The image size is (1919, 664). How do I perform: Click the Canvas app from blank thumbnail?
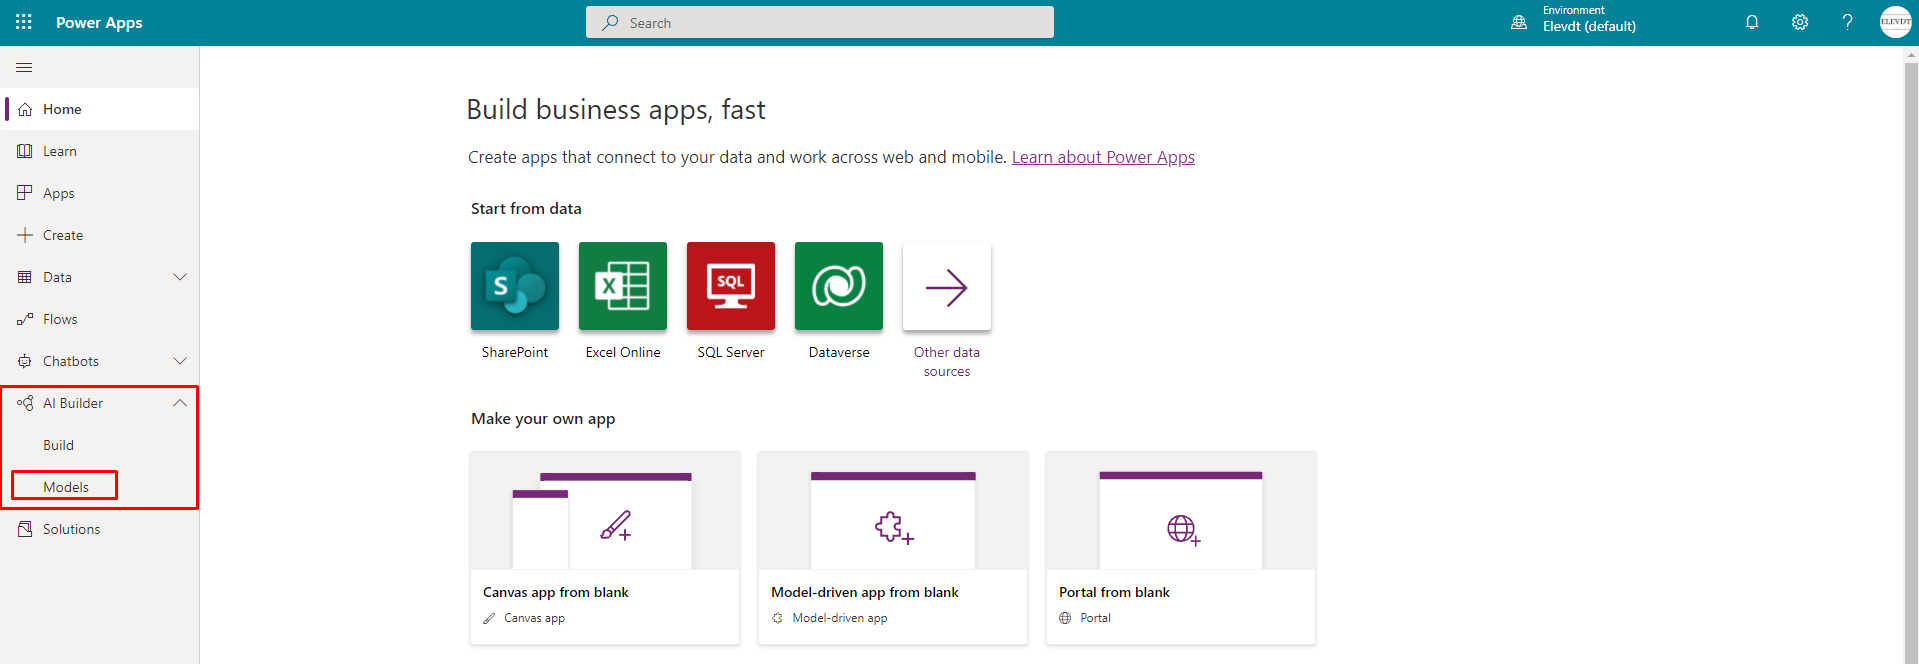605,511
